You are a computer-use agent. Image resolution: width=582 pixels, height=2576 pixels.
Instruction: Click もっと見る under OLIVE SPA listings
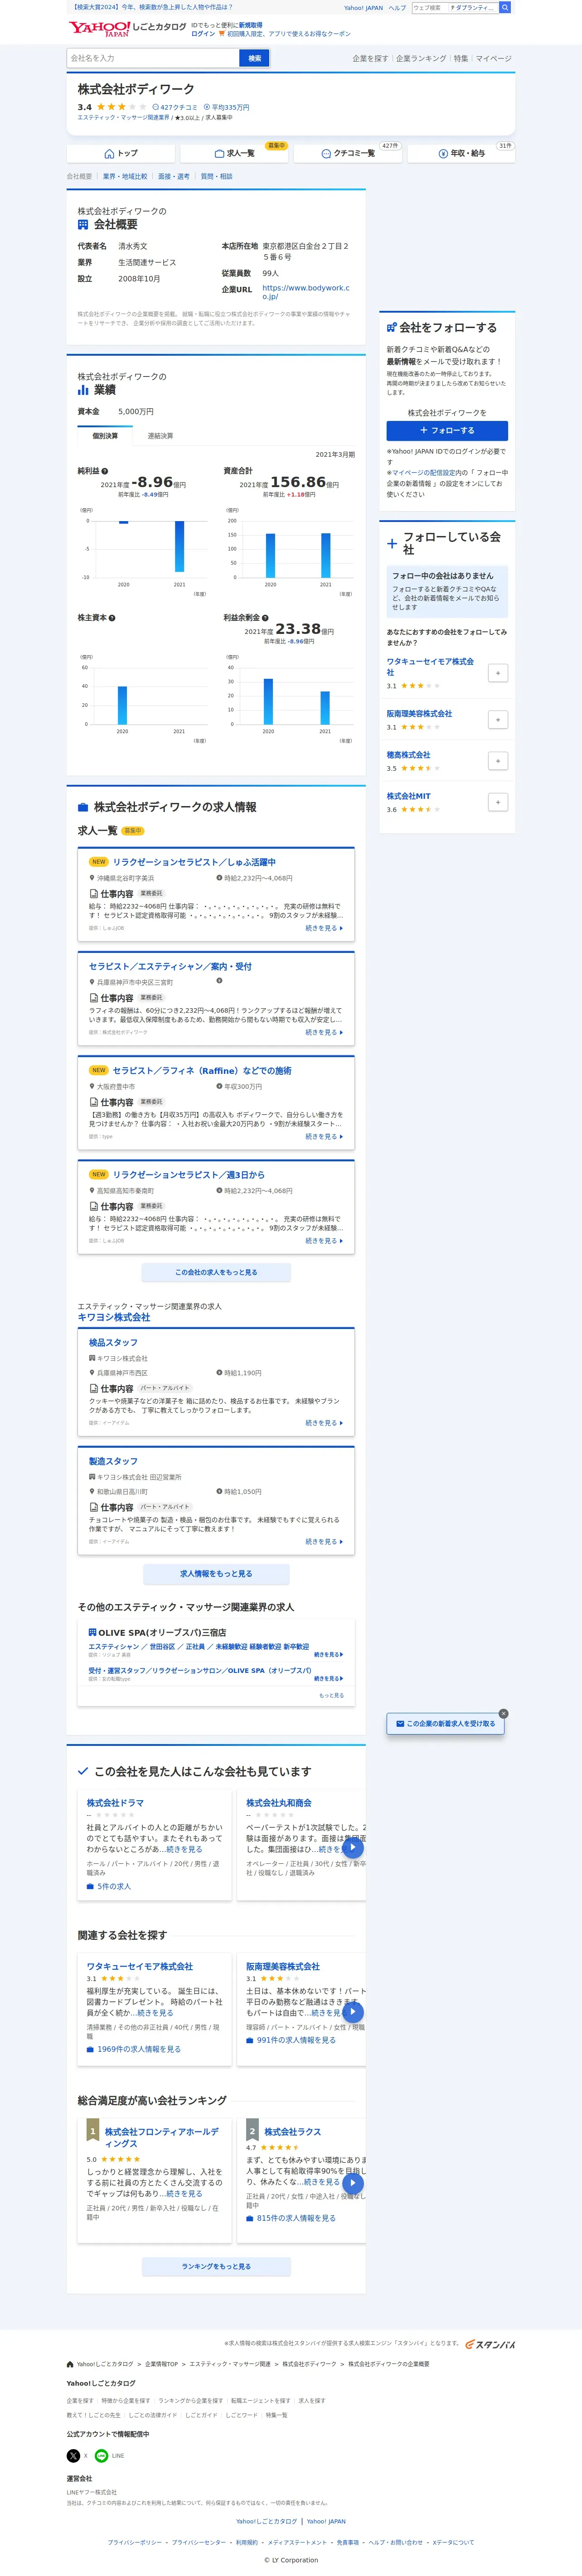coord(331,1695)
